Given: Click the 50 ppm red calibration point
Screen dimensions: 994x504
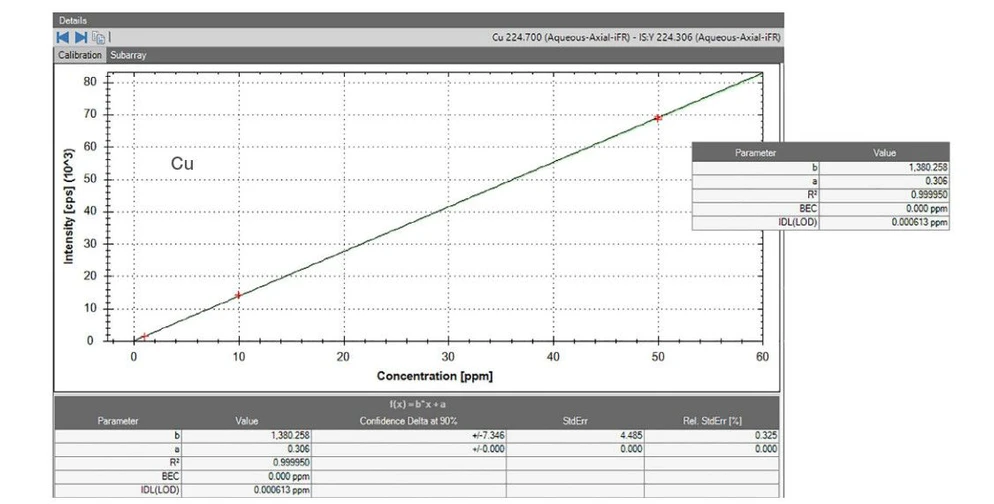Looking at the screenshot, I should click(x=658, y=118).
